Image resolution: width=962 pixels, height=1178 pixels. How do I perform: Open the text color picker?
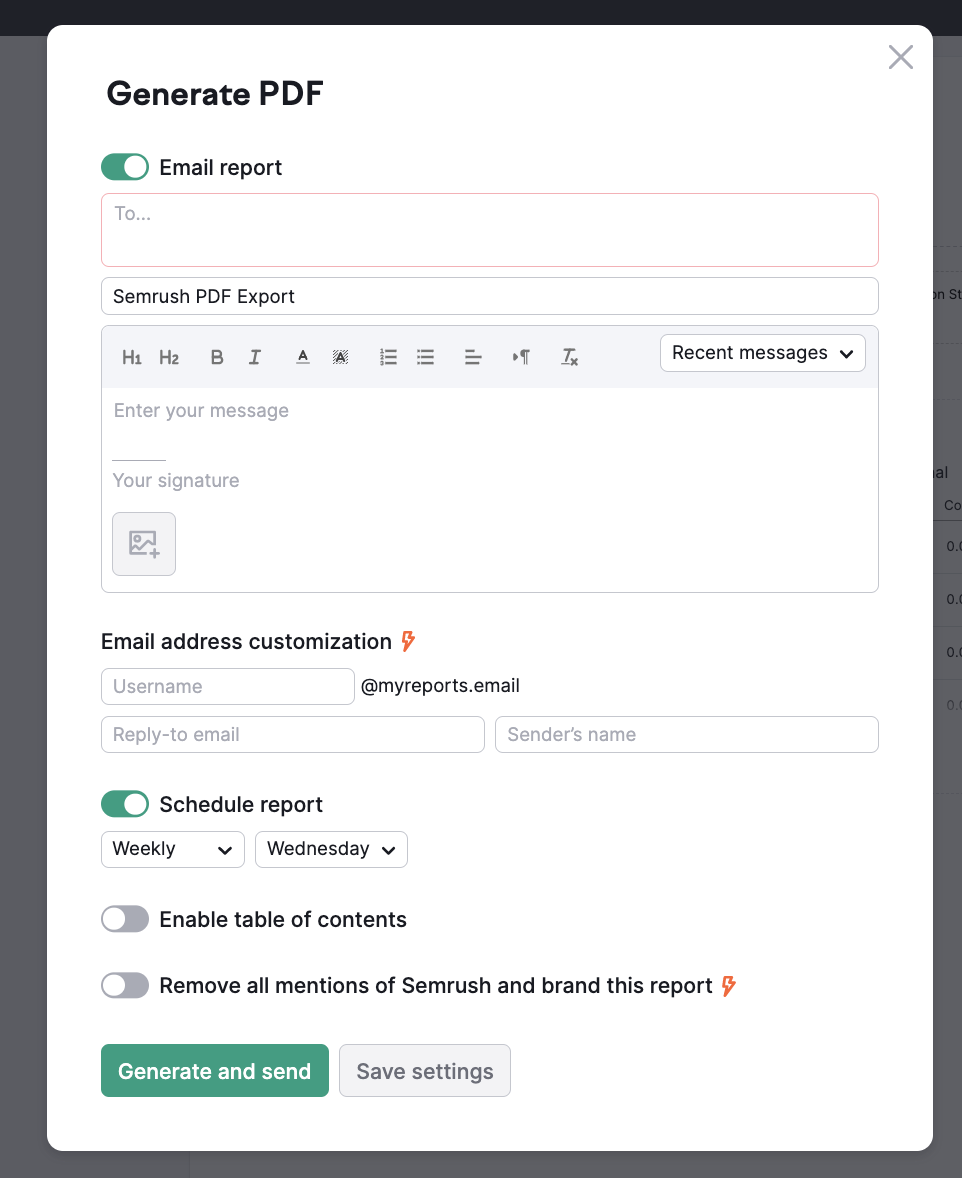pyautogui.click(x=303, y=358)
